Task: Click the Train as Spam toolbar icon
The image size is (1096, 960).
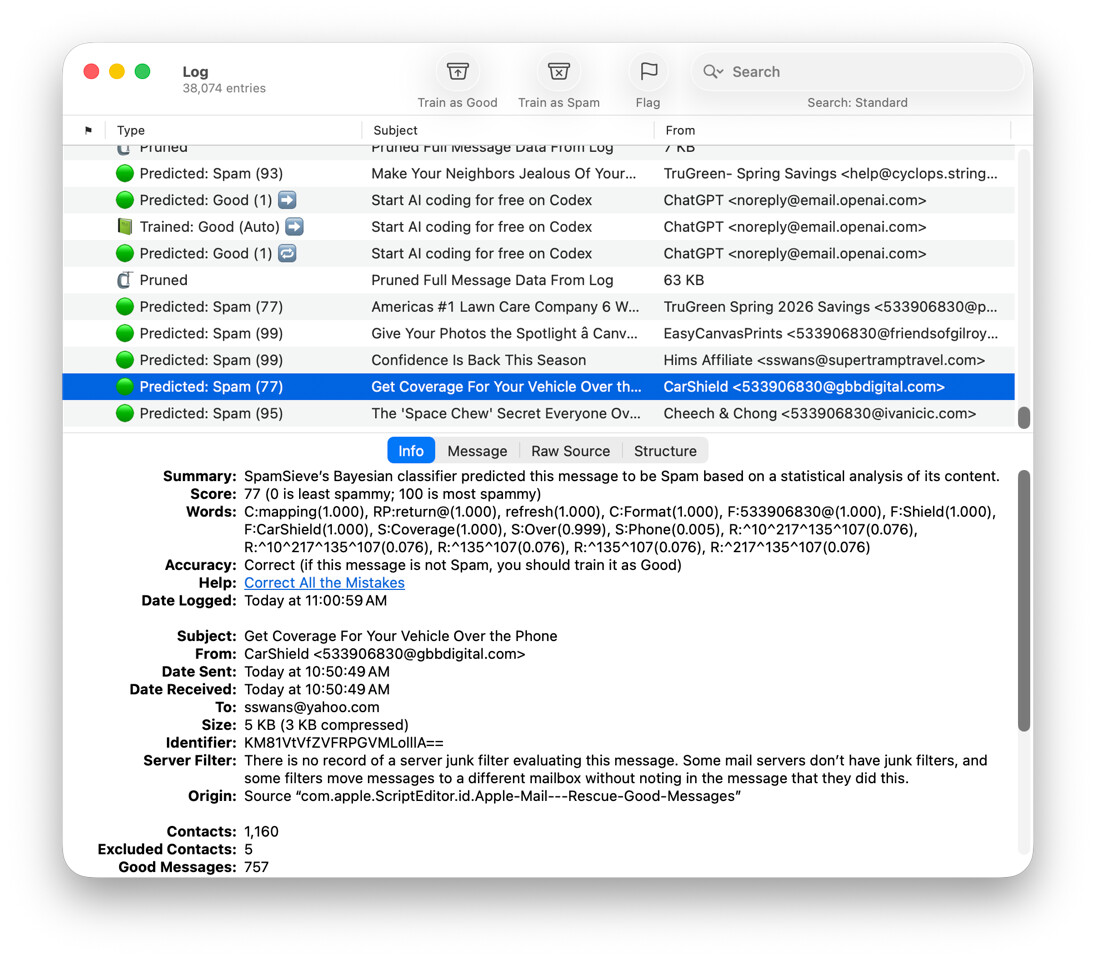Action: click(x=558, y=72)
